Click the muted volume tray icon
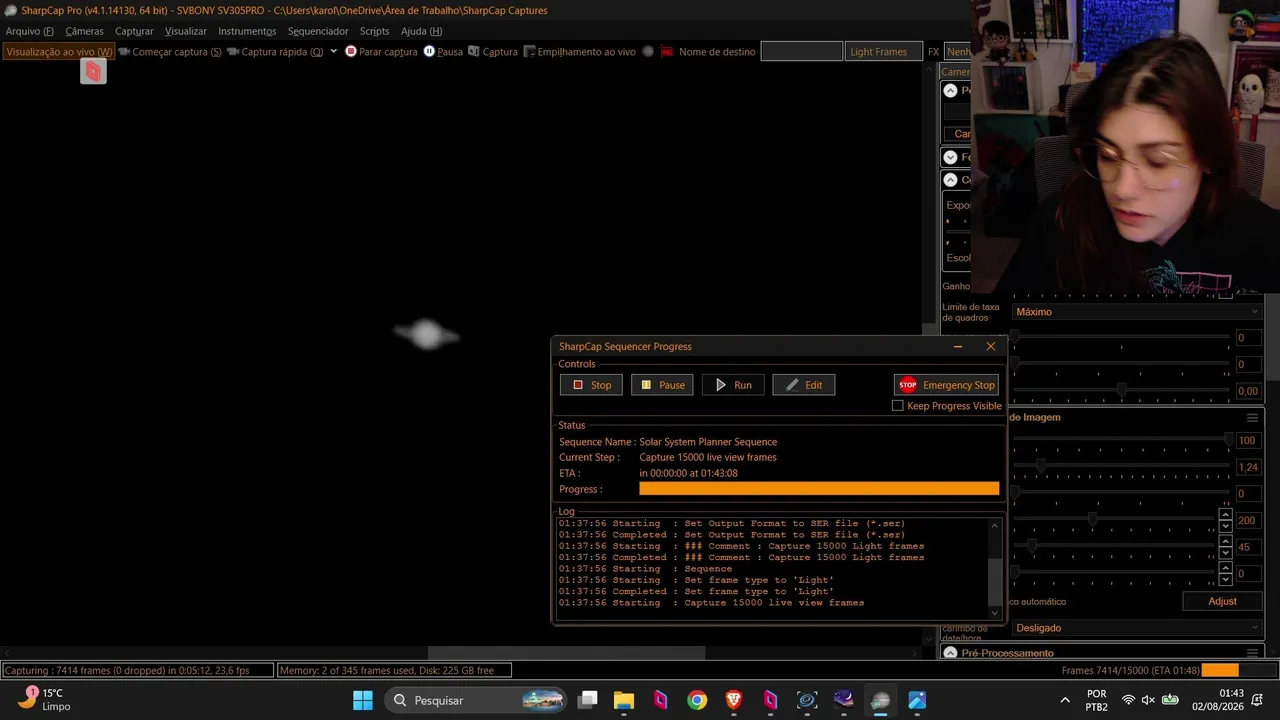 coord(1148,700)
